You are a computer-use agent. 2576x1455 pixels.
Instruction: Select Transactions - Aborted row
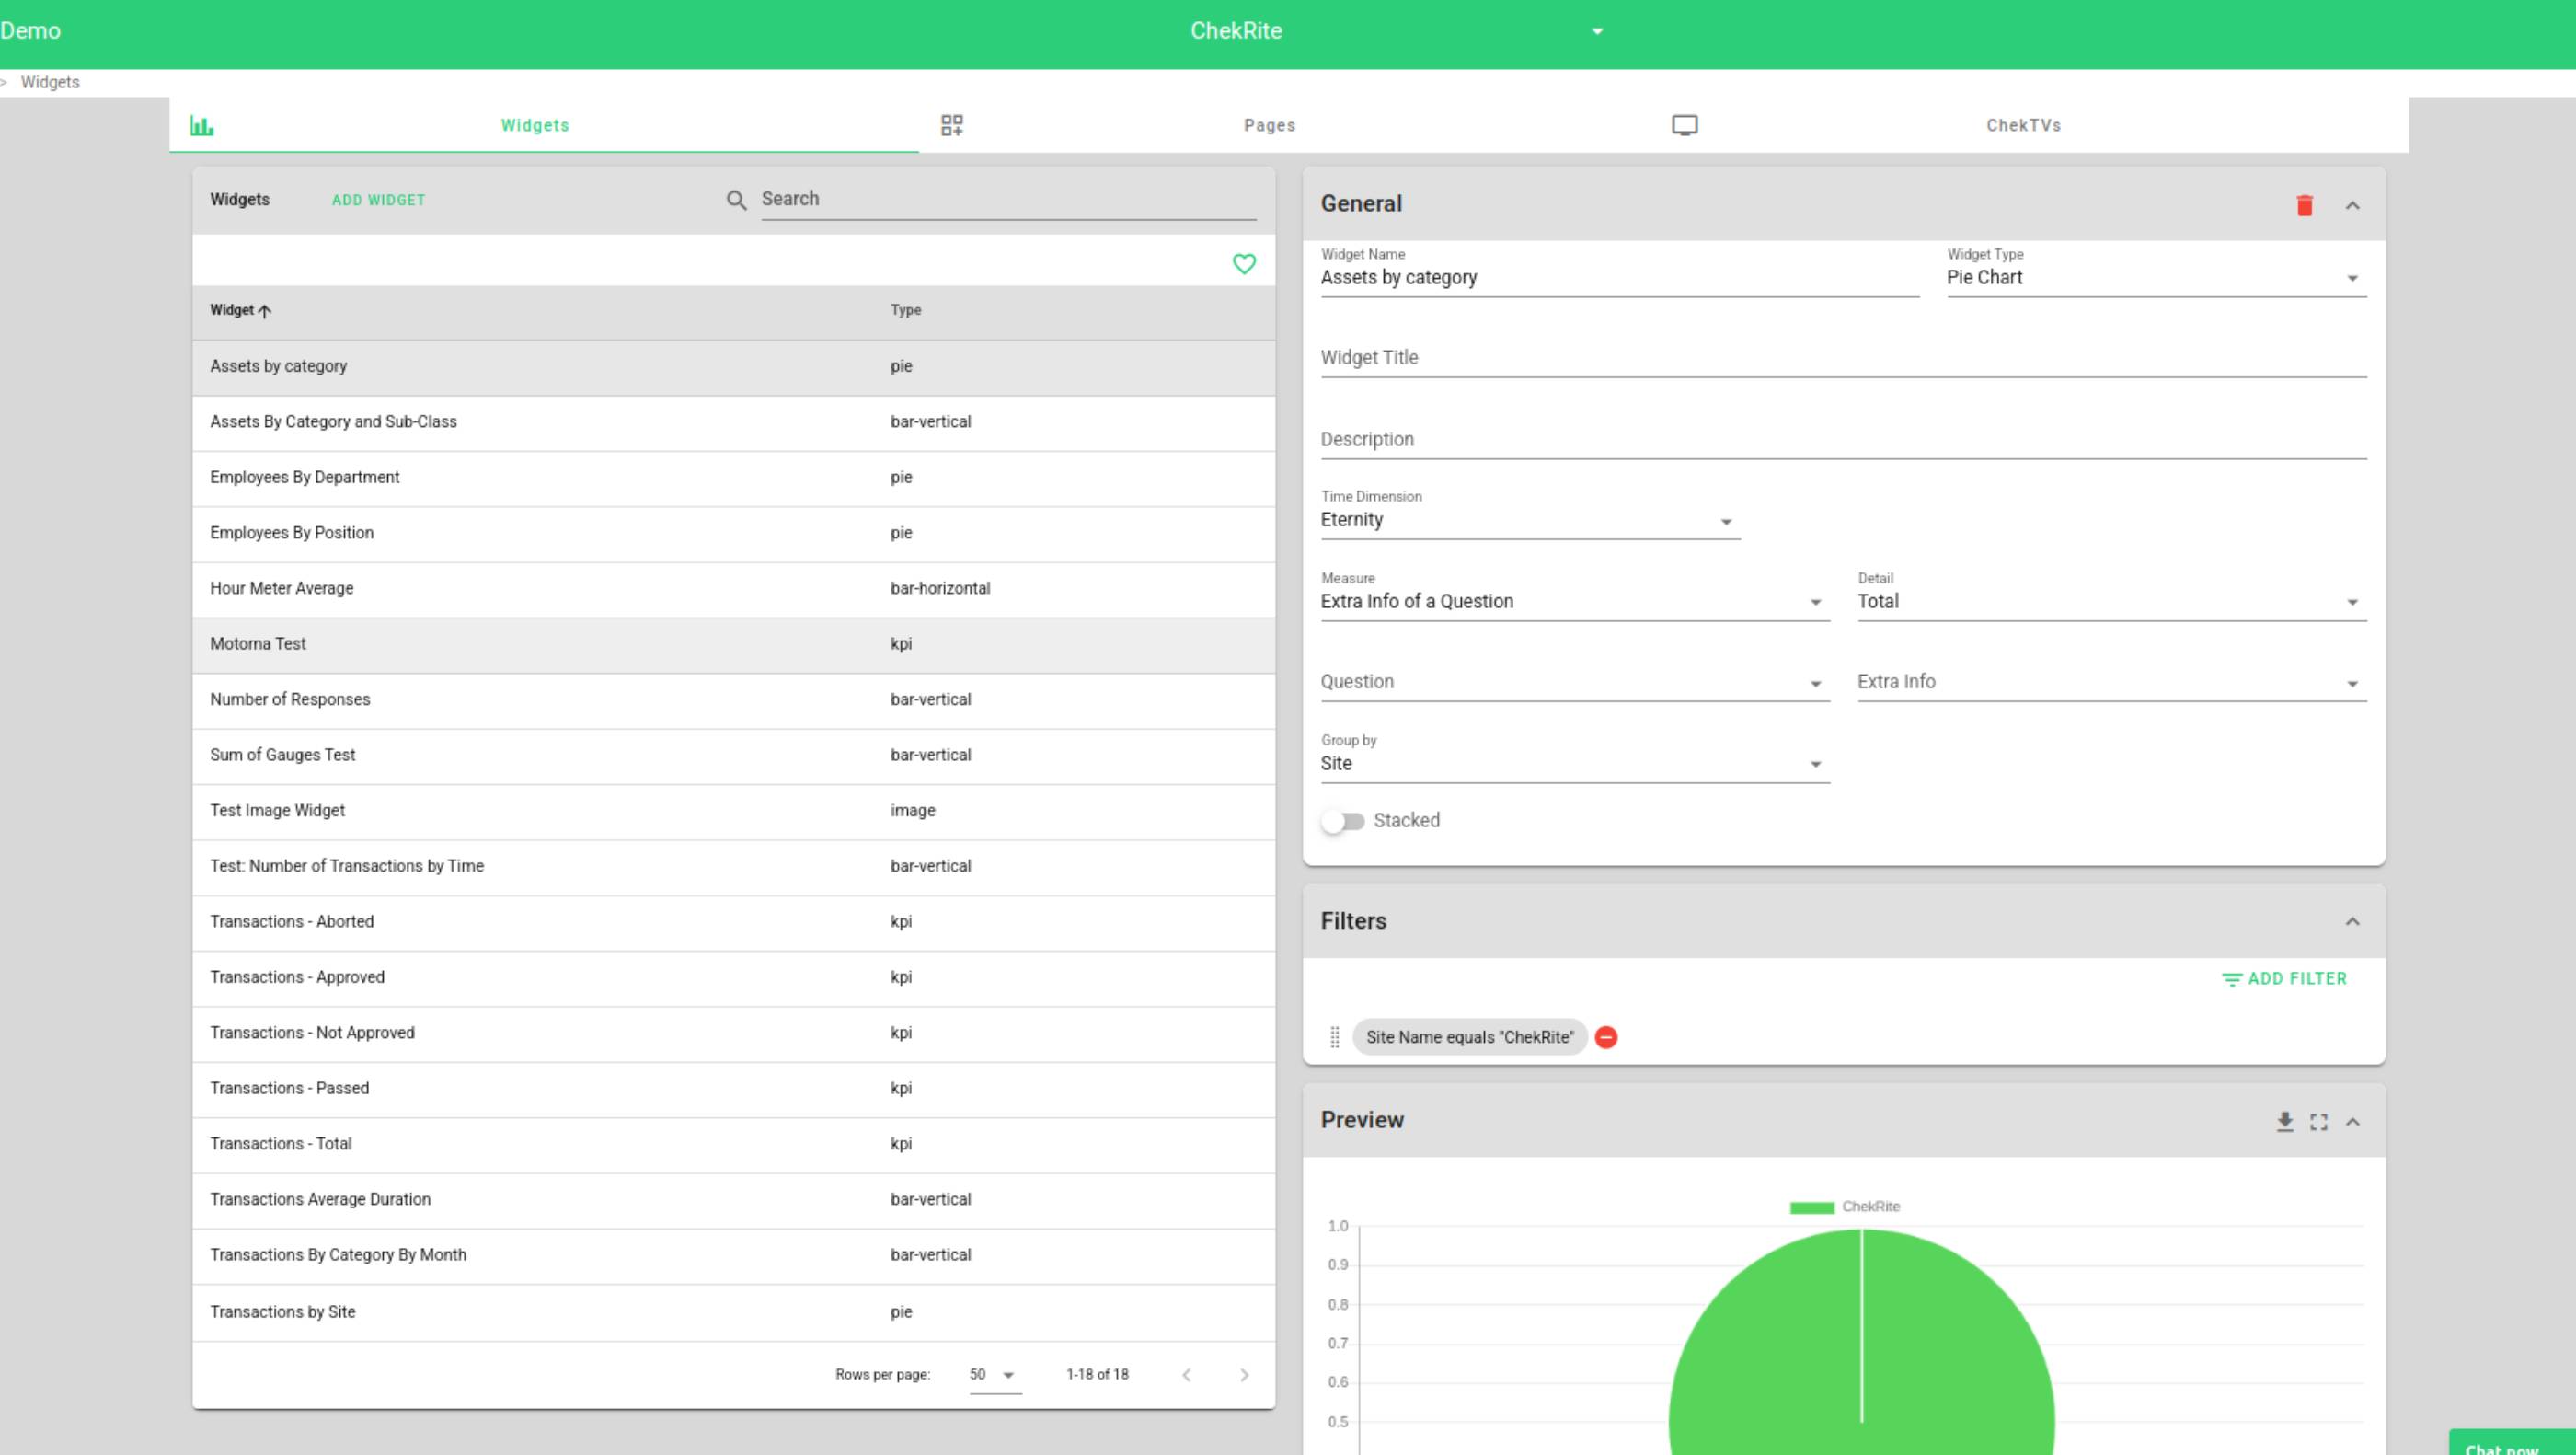click(x=733, y=922)
